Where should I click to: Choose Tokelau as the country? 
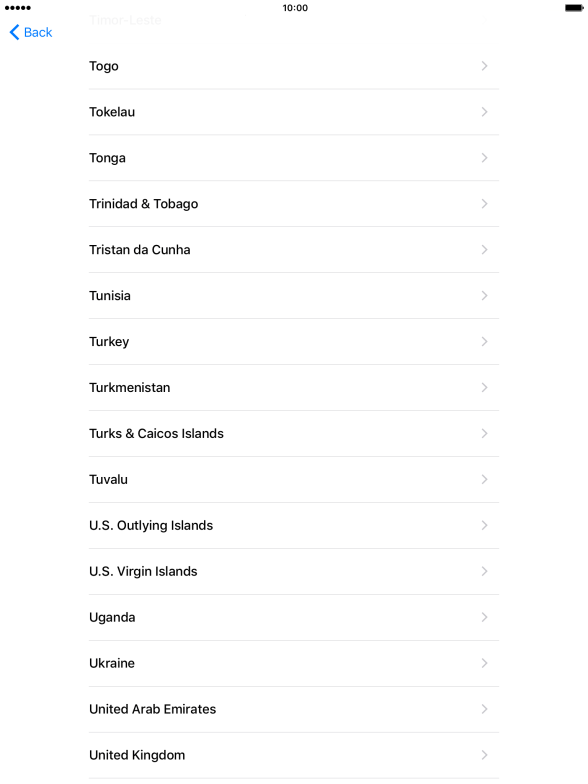point(294,112)
